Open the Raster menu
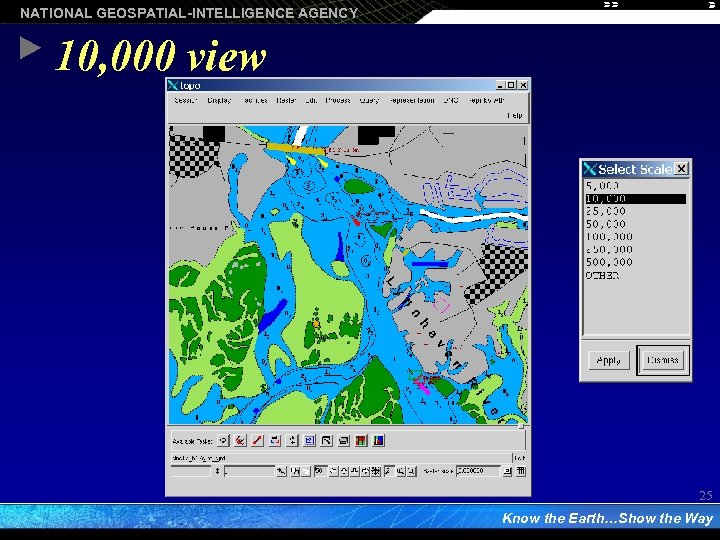Viewport: 720px width, 540px height. coord(286,100)
